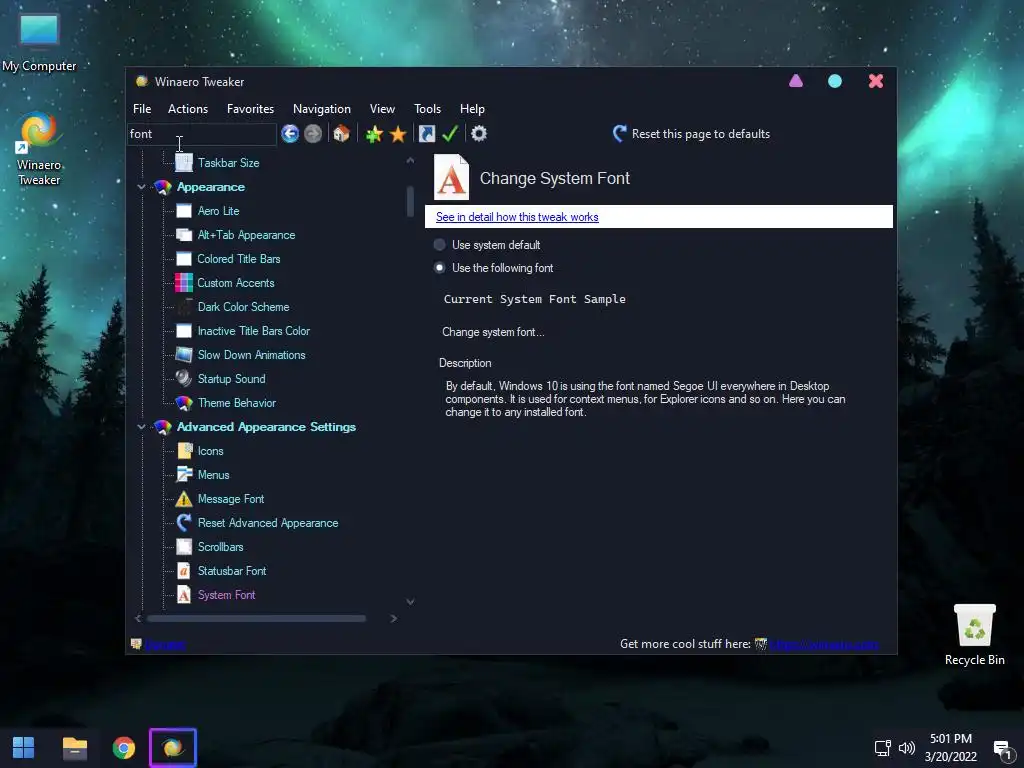
Task: Click the green checkmark toolbar icon
Action: pos(450,134)
